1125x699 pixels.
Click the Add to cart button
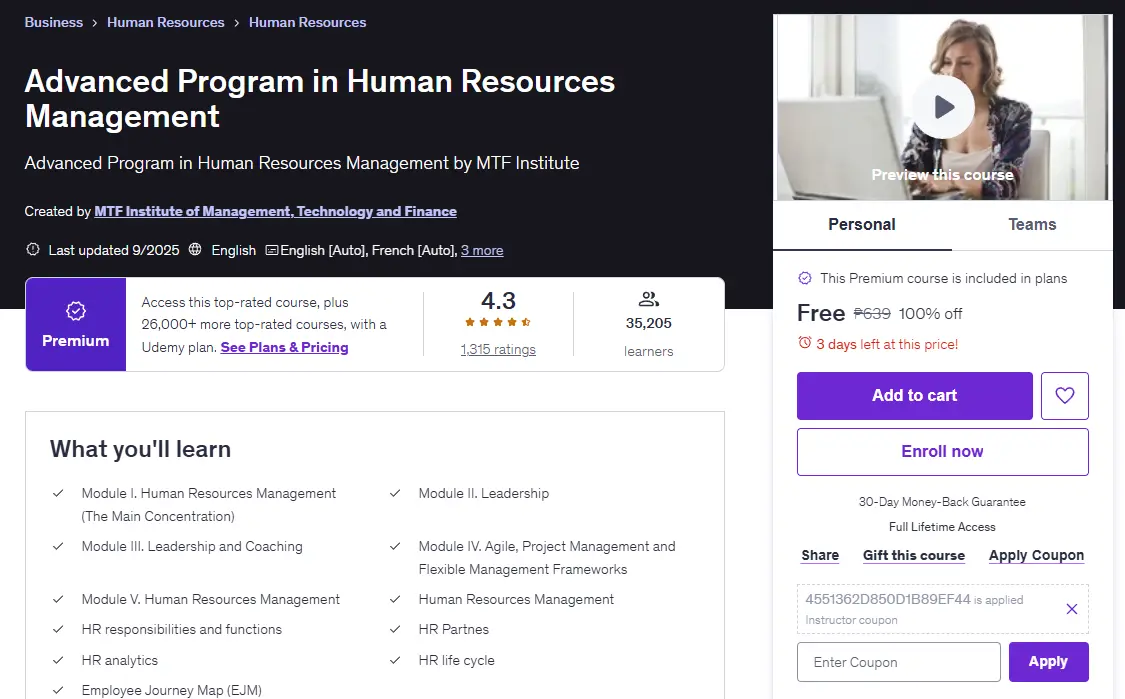click(x=915, y=395)
